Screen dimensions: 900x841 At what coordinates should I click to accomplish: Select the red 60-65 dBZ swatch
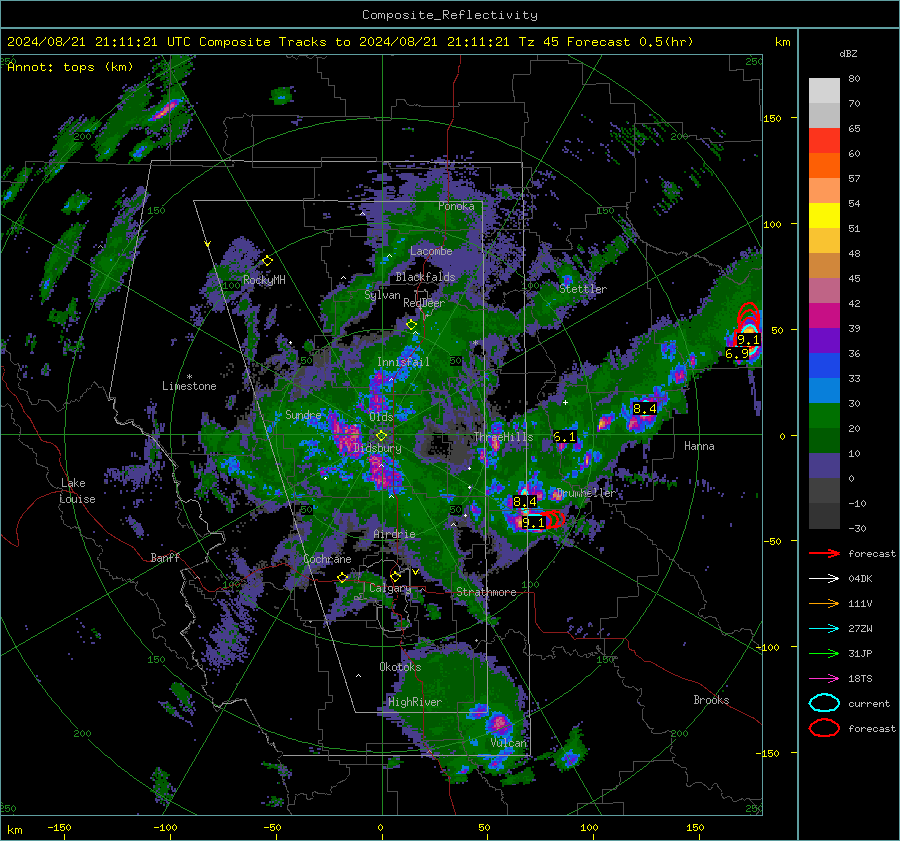(x=824, y=141)
